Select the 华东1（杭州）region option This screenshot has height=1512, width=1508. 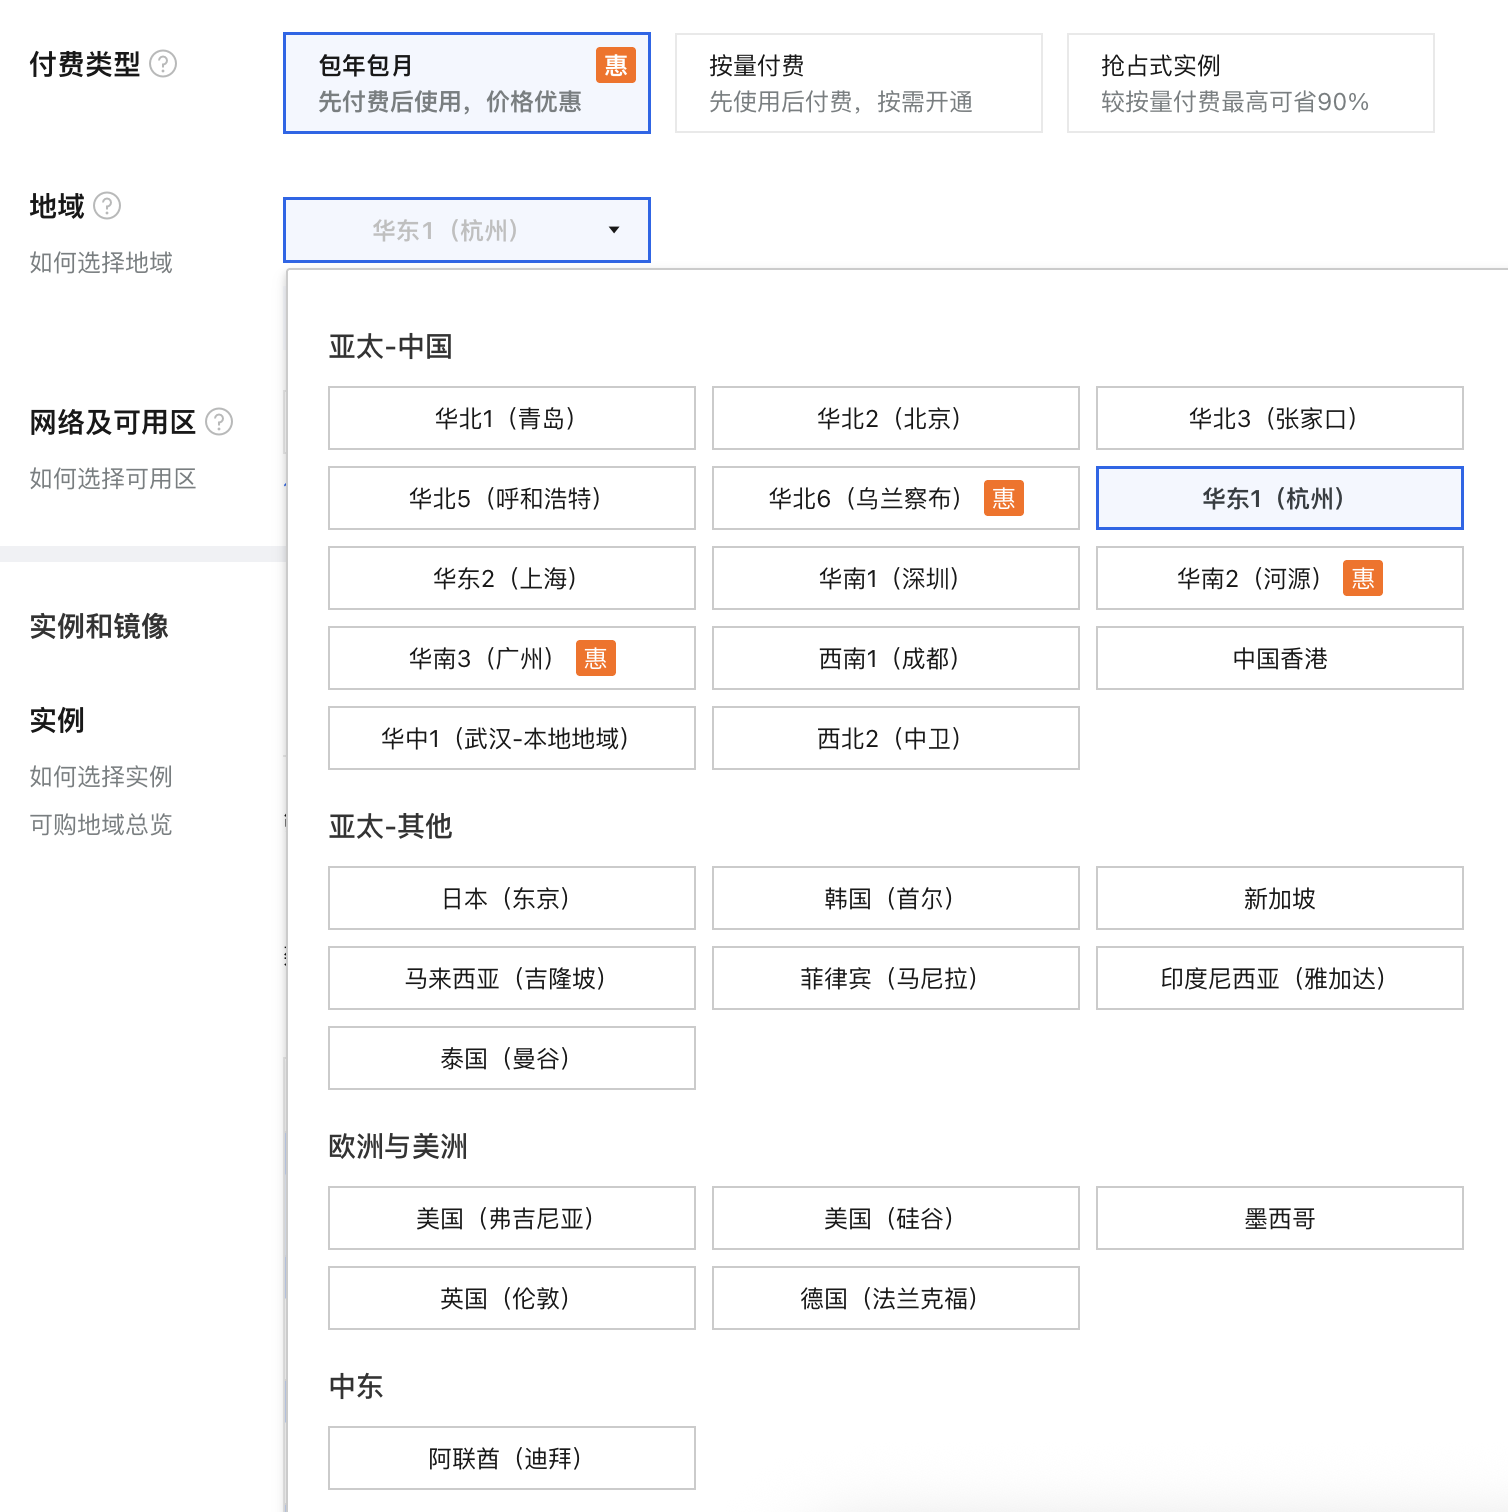pyautogui.click(x=1279, y=498)
